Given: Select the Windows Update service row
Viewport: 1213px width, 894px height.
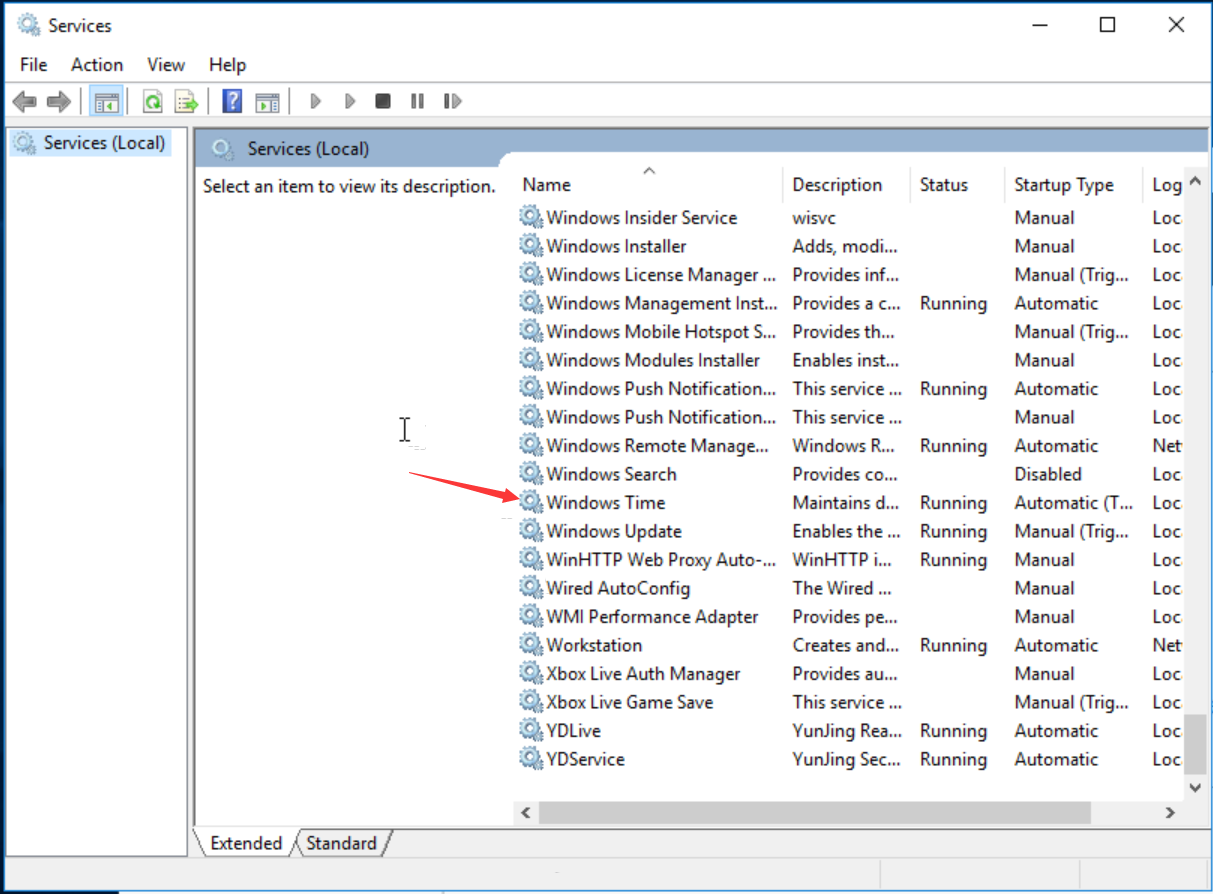Looking at the screenshot, I should coord(613,531).
